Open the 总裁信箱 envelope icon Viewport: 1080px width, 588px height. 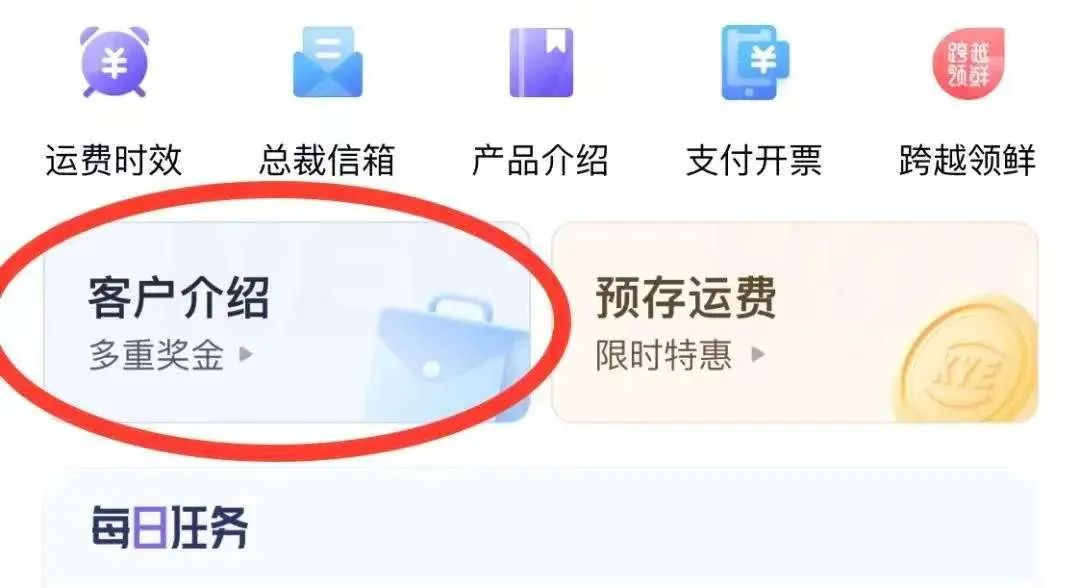(328, 62)
